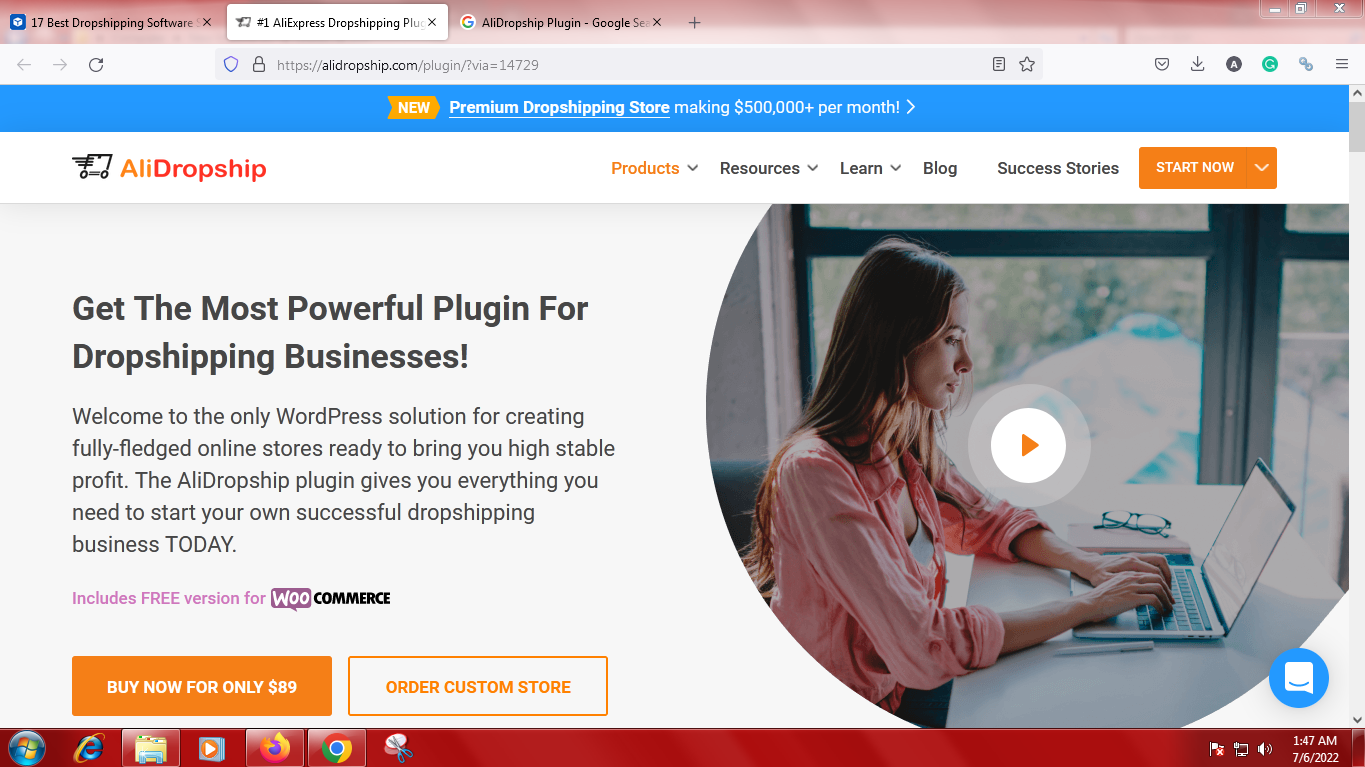Viewport: 1365px width, 767px height.
Task: Bookmark this page with the star
Action: tap(1026, 64)
